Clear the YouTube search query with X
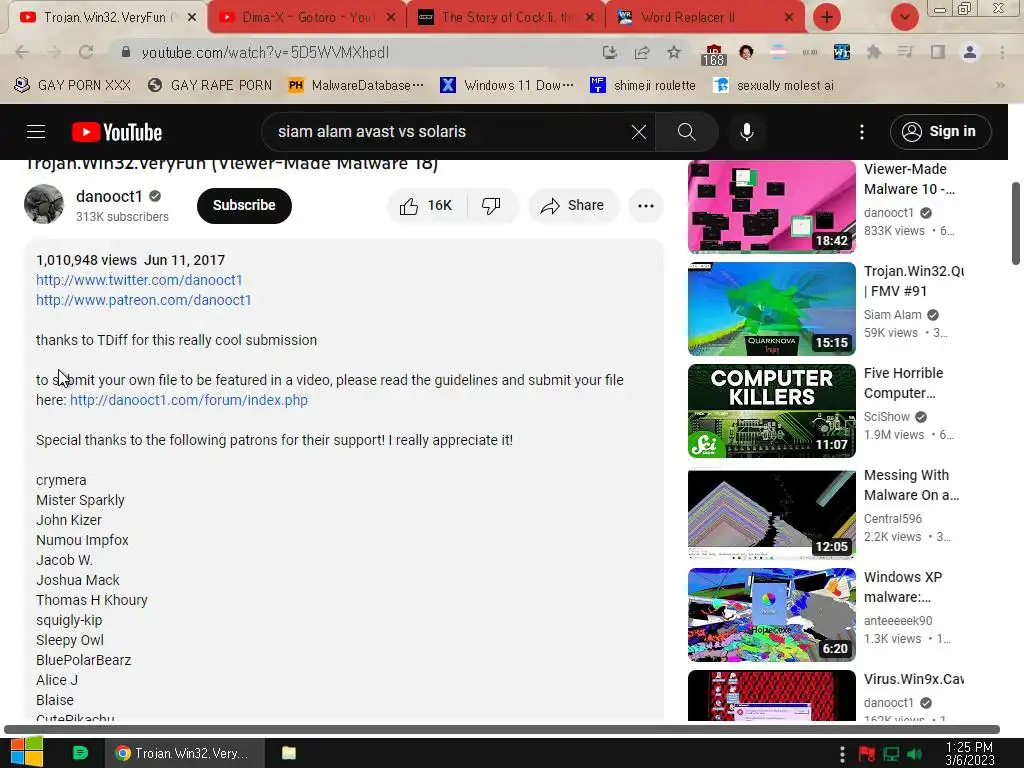The width and height of the screenshot is (1024, 768). [639, 132]
